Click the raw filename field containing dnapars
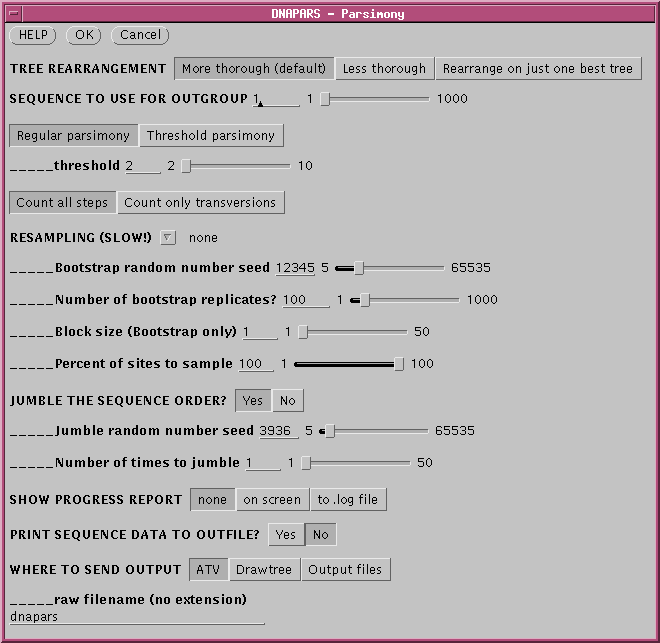 [x=137, y=617]
